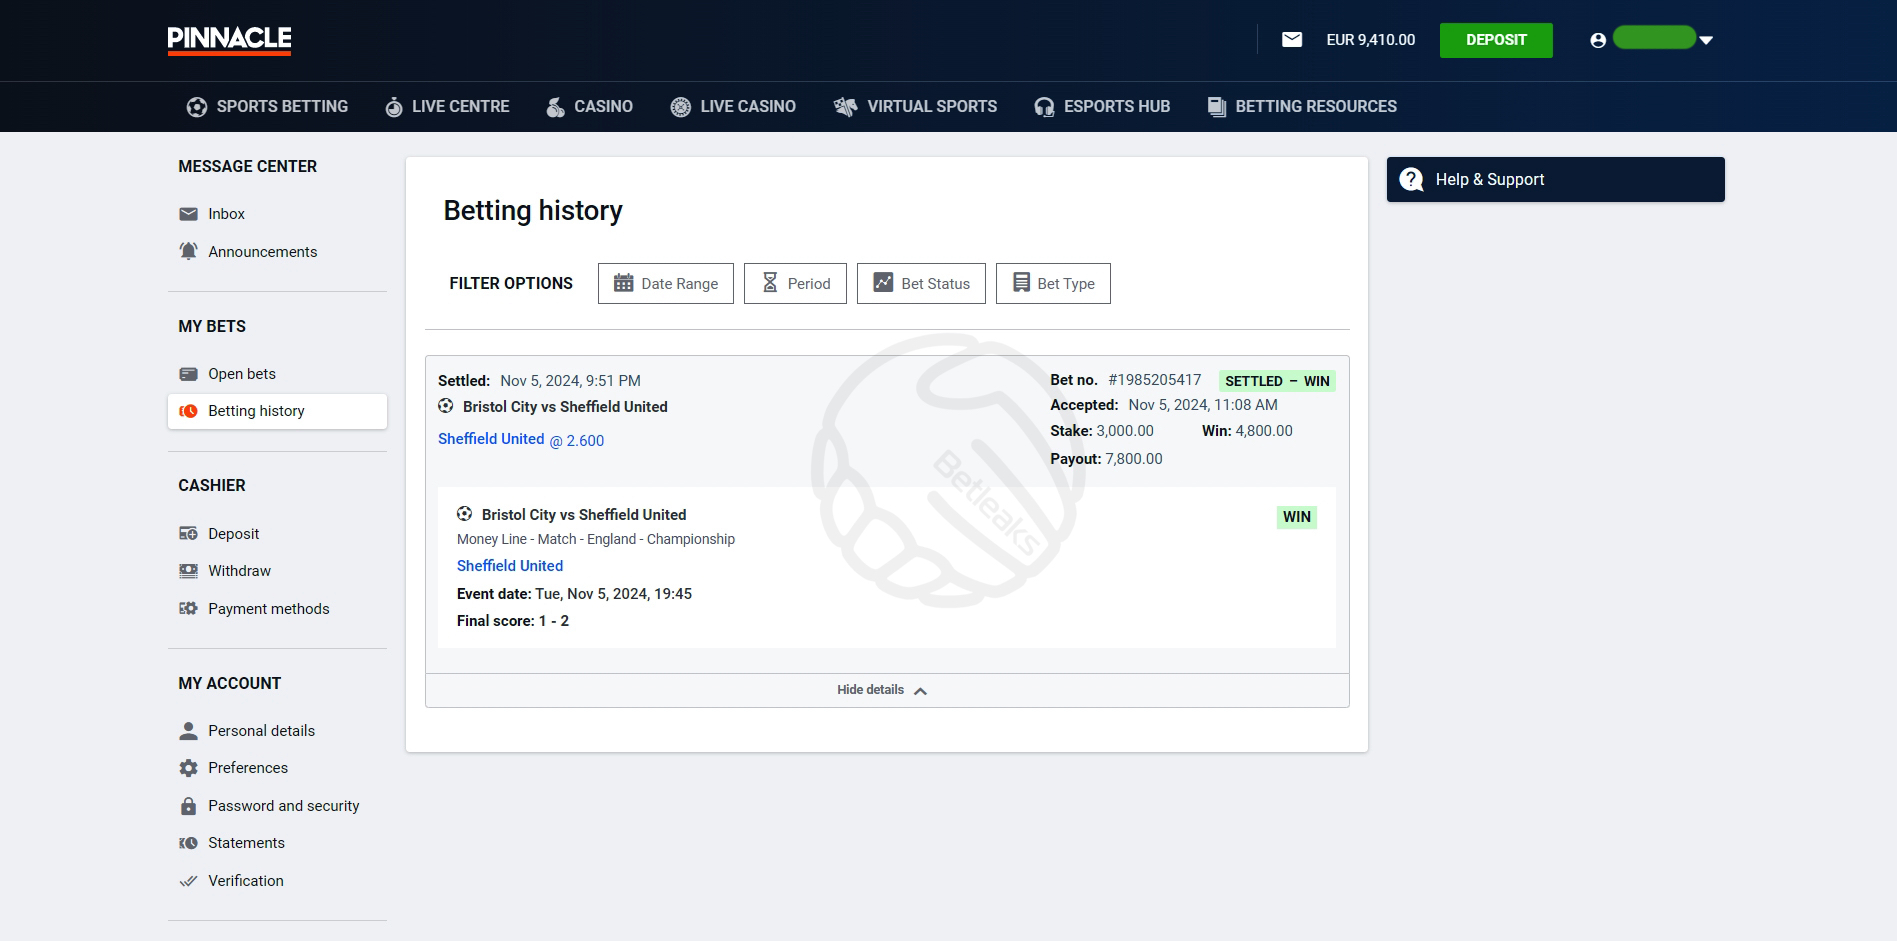Image resolution: width=1897 pixels, height=941 pixels.
Task: Click Final score: 1 - 2 text
Action: tap(513, 621)
